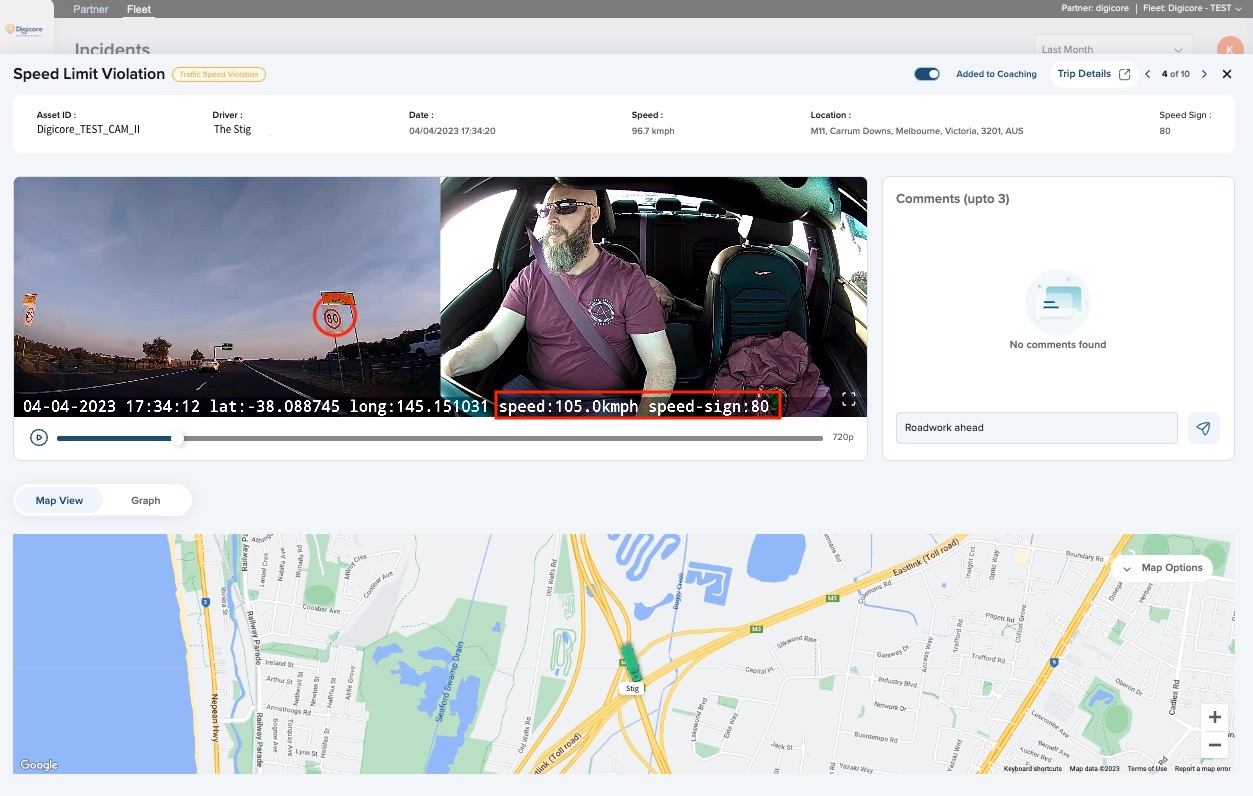Go to next incident arrow
1253x796 pixels.
coord(1204,74)
